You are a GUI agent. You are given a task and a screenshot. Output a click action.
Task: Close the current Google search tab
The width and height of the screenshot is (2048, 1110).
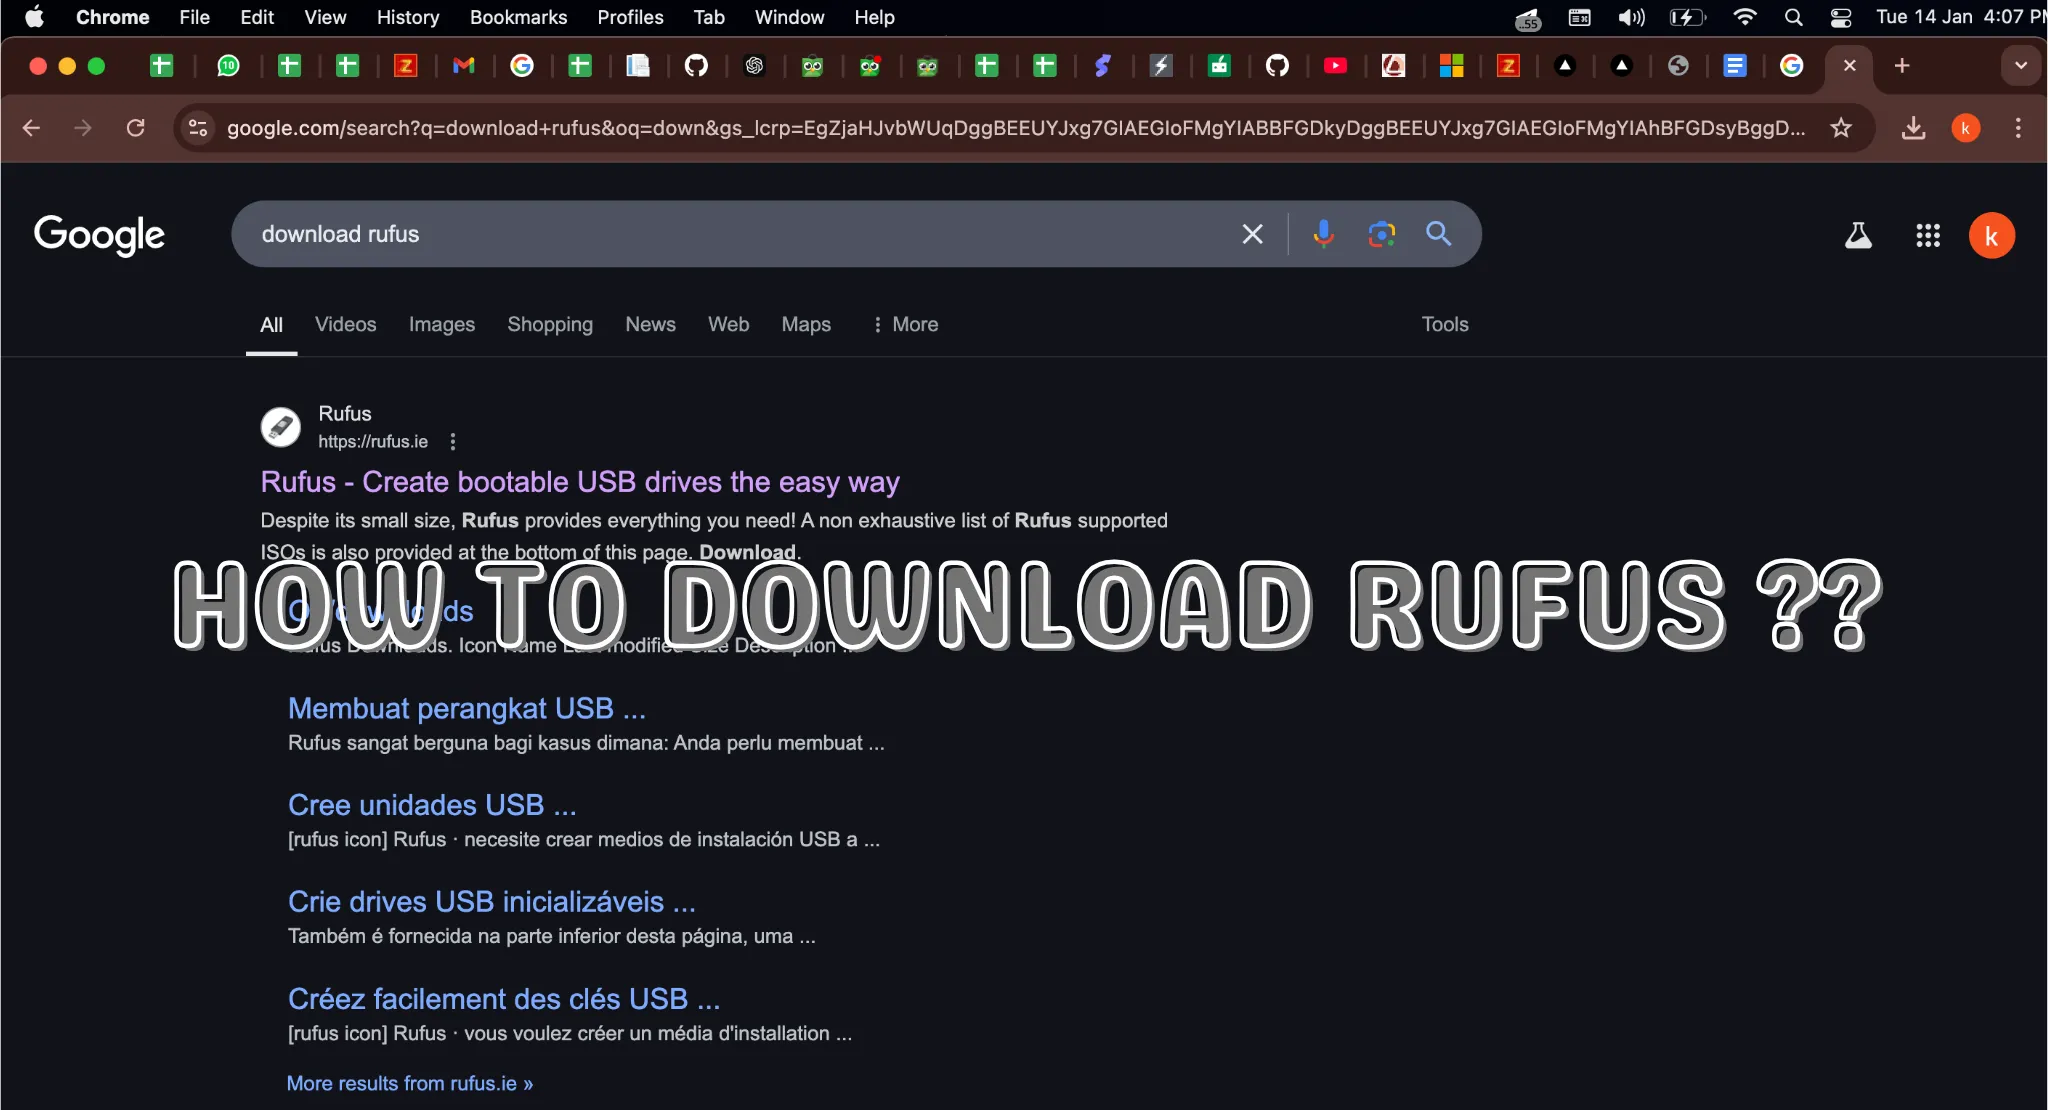coord(1850,66)
